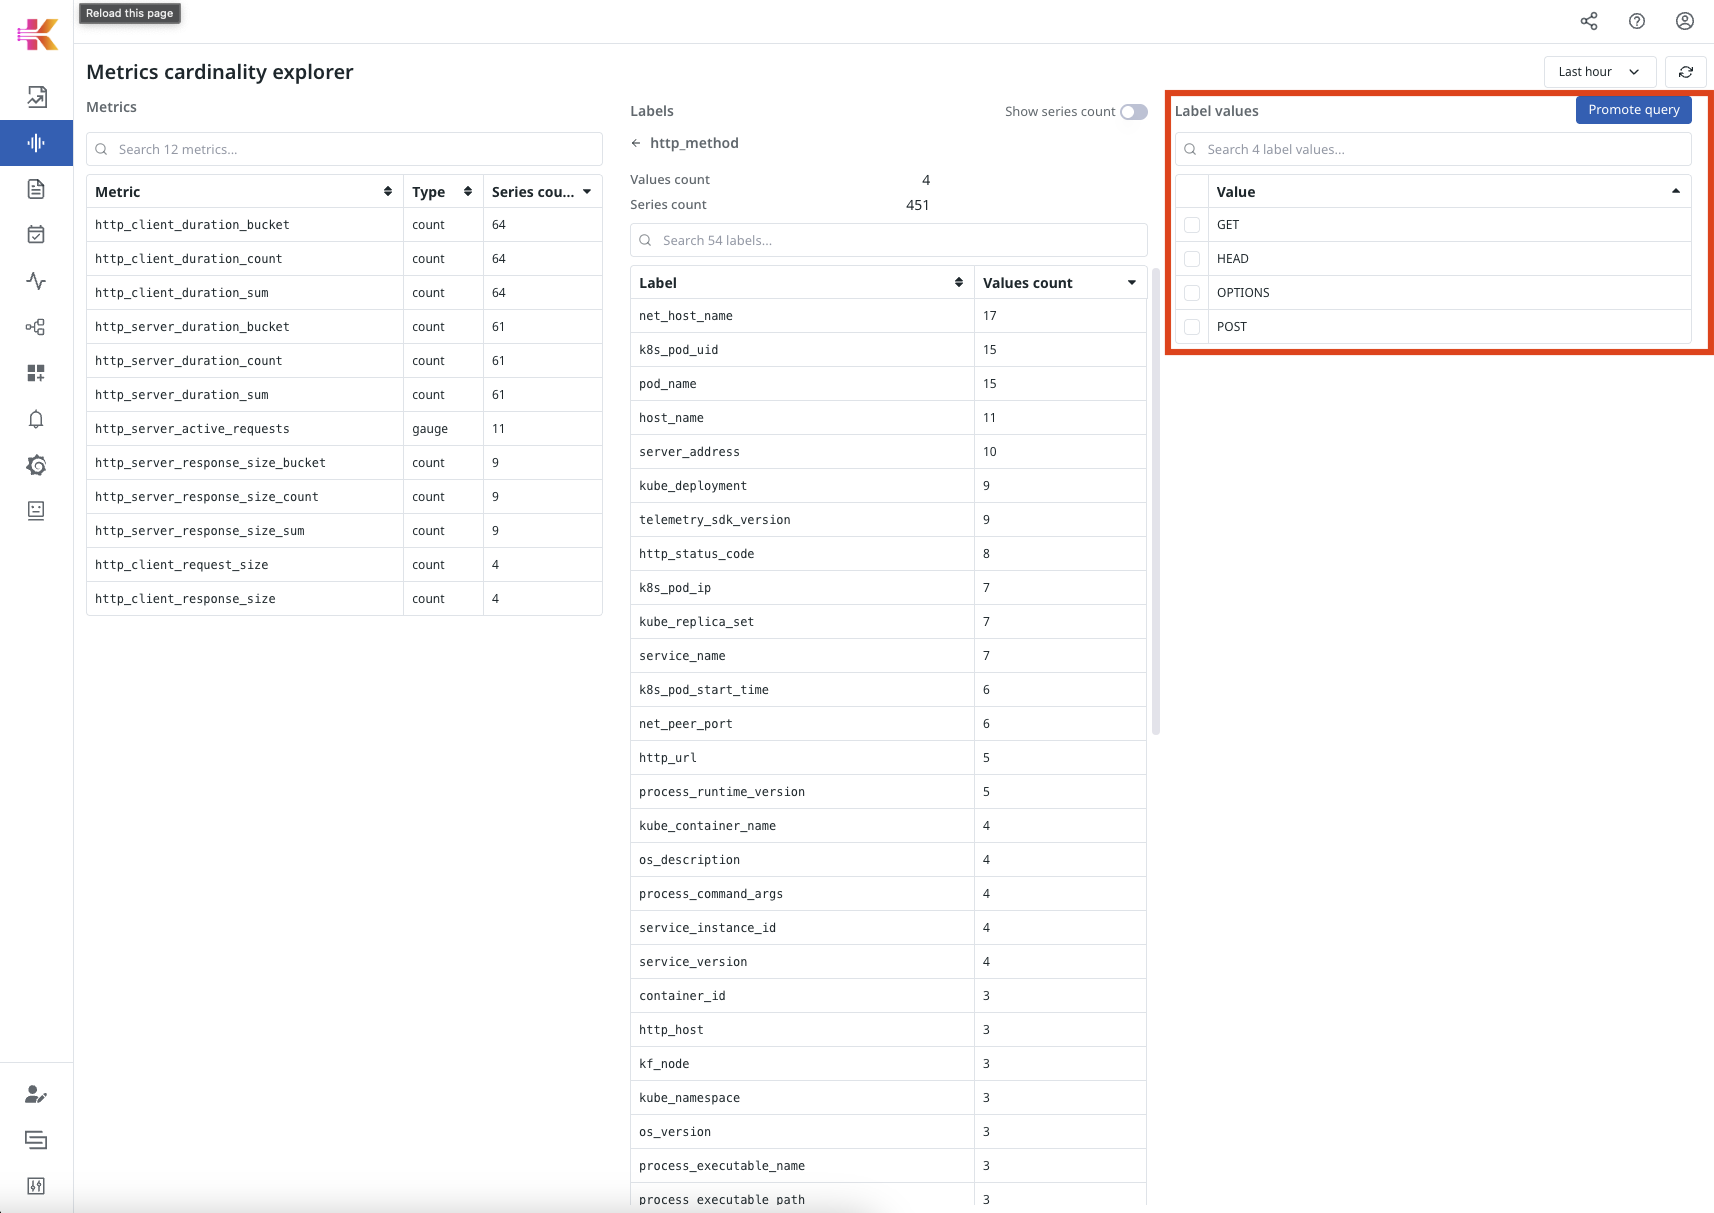This screenshot has height=1213, width=1714.
Task: Open the help question mark icon
Action: tap(1637, 21)
